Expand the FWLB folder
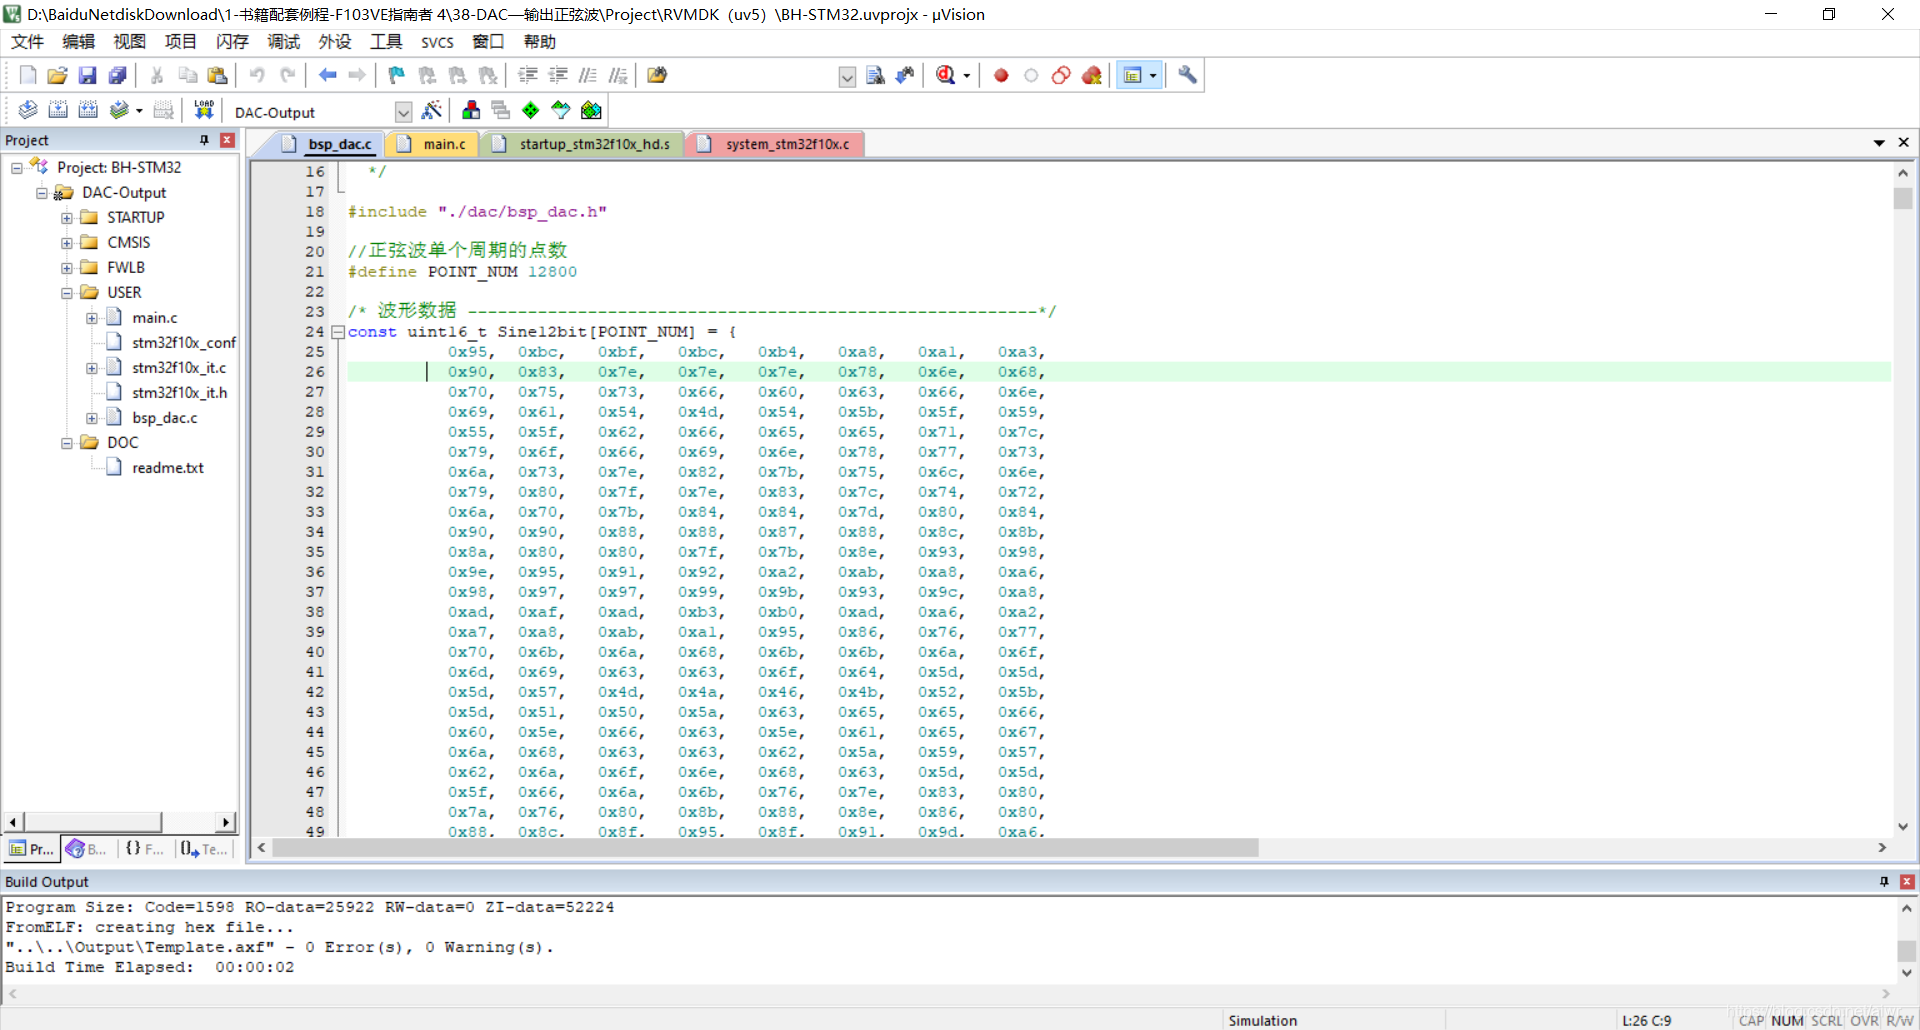The height and width of the screenshot is (1030, 1920). [66, 268]
